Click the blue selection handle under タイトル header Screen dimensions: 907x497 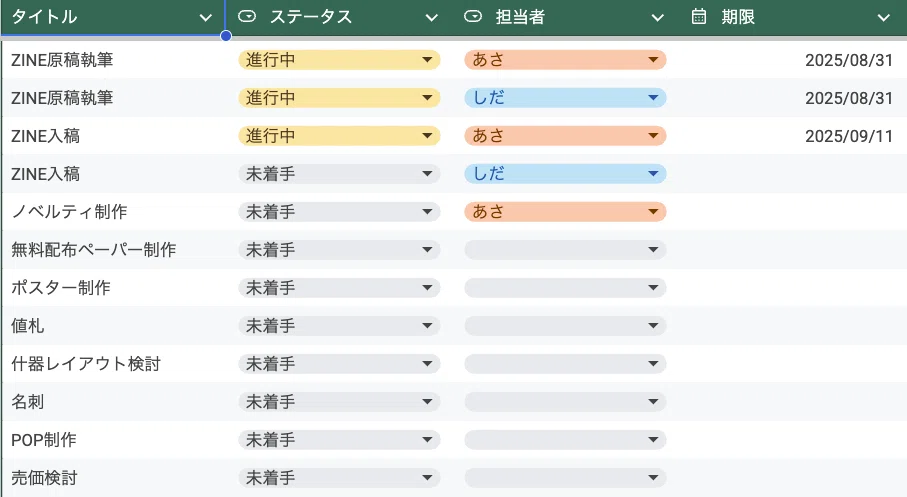pos(226,36)
